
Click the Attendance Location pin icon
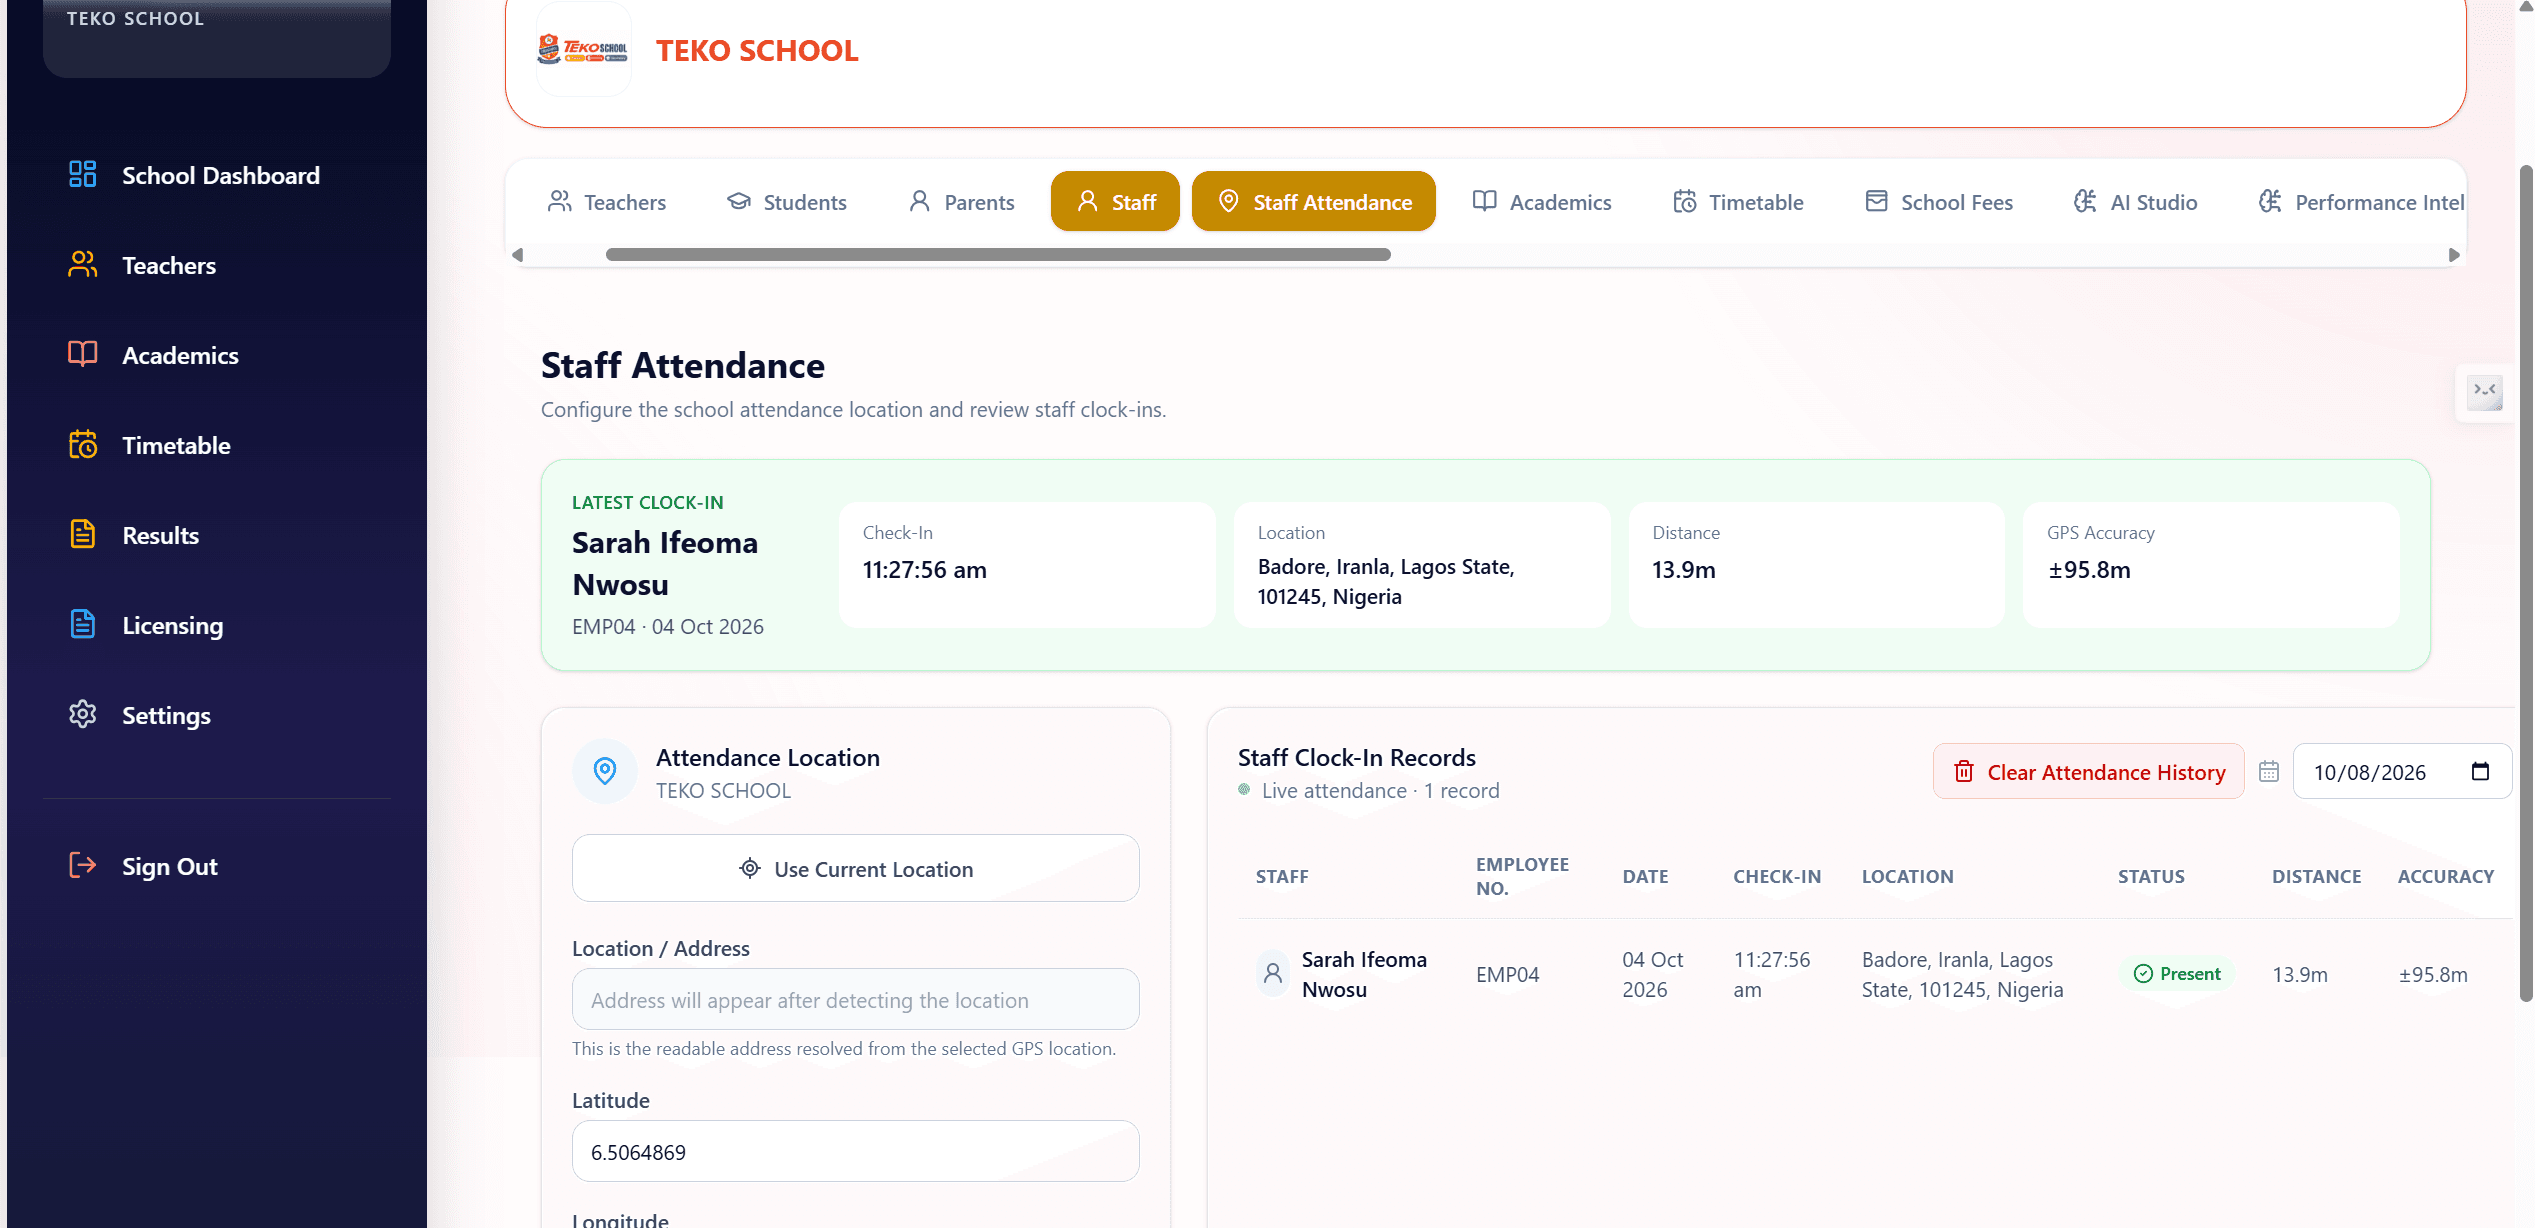pyautogui.click(x=605, y=771)
